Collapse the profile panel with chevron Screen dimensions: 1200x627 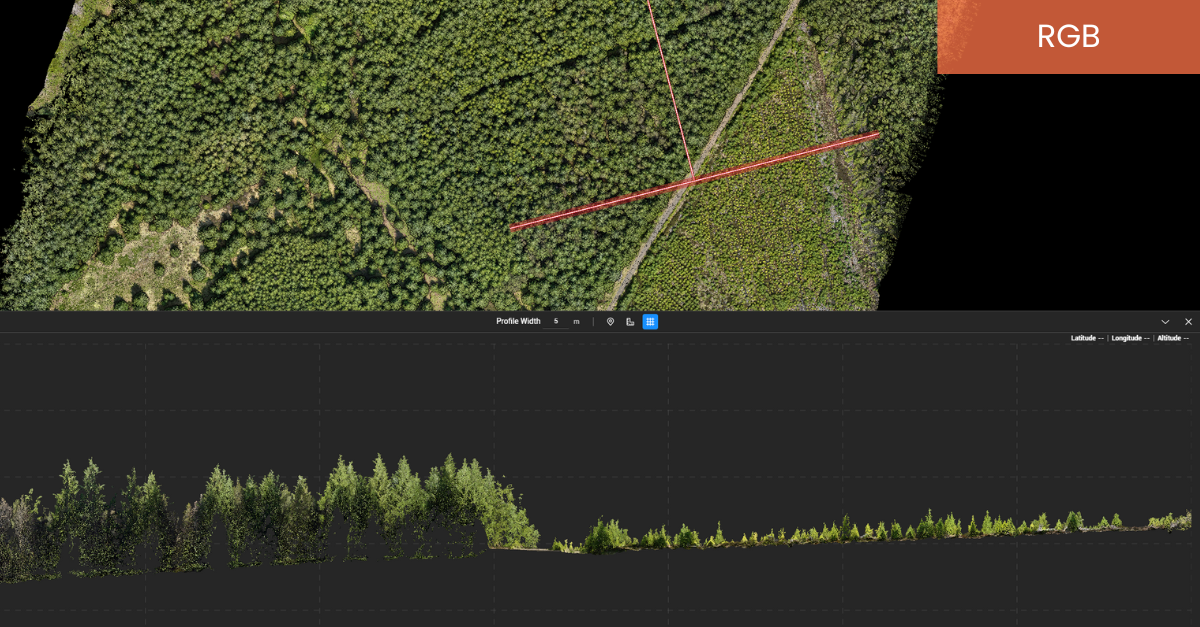click(1165, 322)
